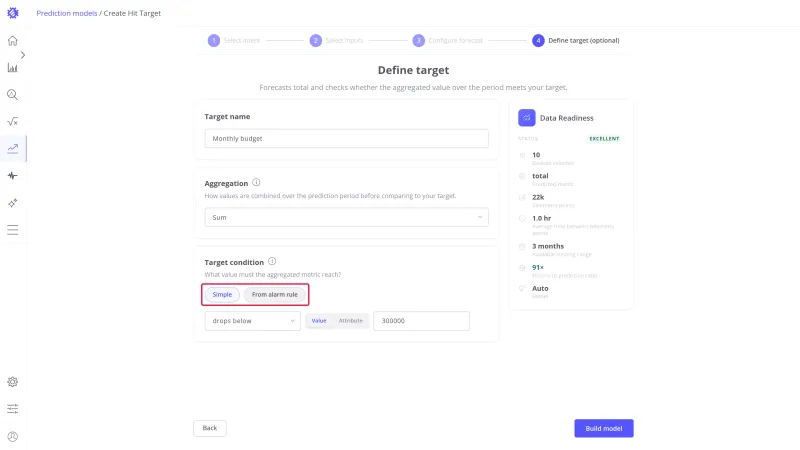Click the Data Readiness chart icon

pyautogui.click(x=527, y=118)
